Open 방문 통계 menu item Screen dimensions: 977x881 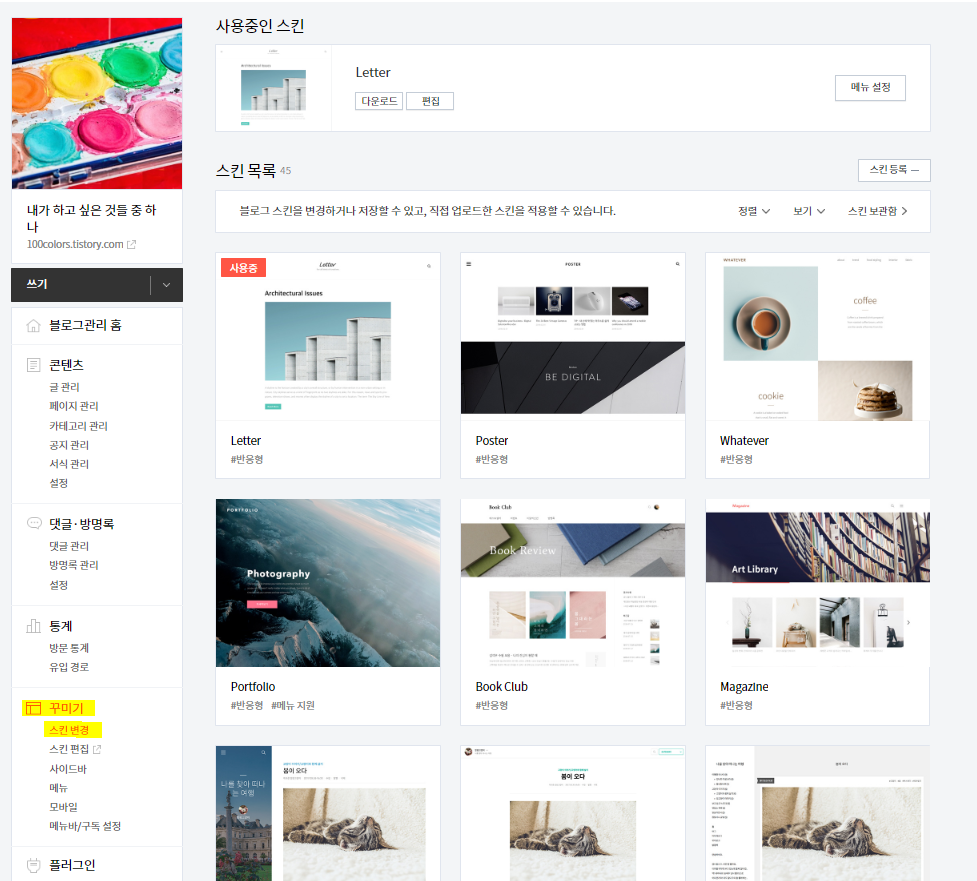pos(69,648)
